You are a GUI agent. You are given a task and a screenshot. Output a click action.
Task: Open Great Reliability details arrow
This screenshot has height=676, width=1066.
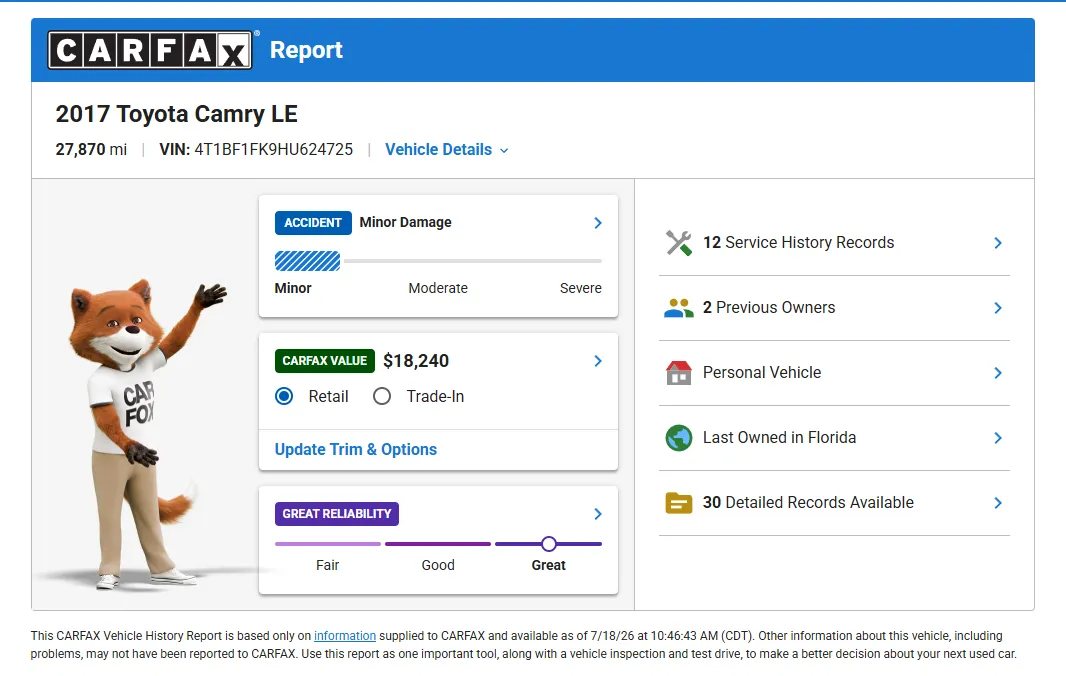[x=598, y=514]
